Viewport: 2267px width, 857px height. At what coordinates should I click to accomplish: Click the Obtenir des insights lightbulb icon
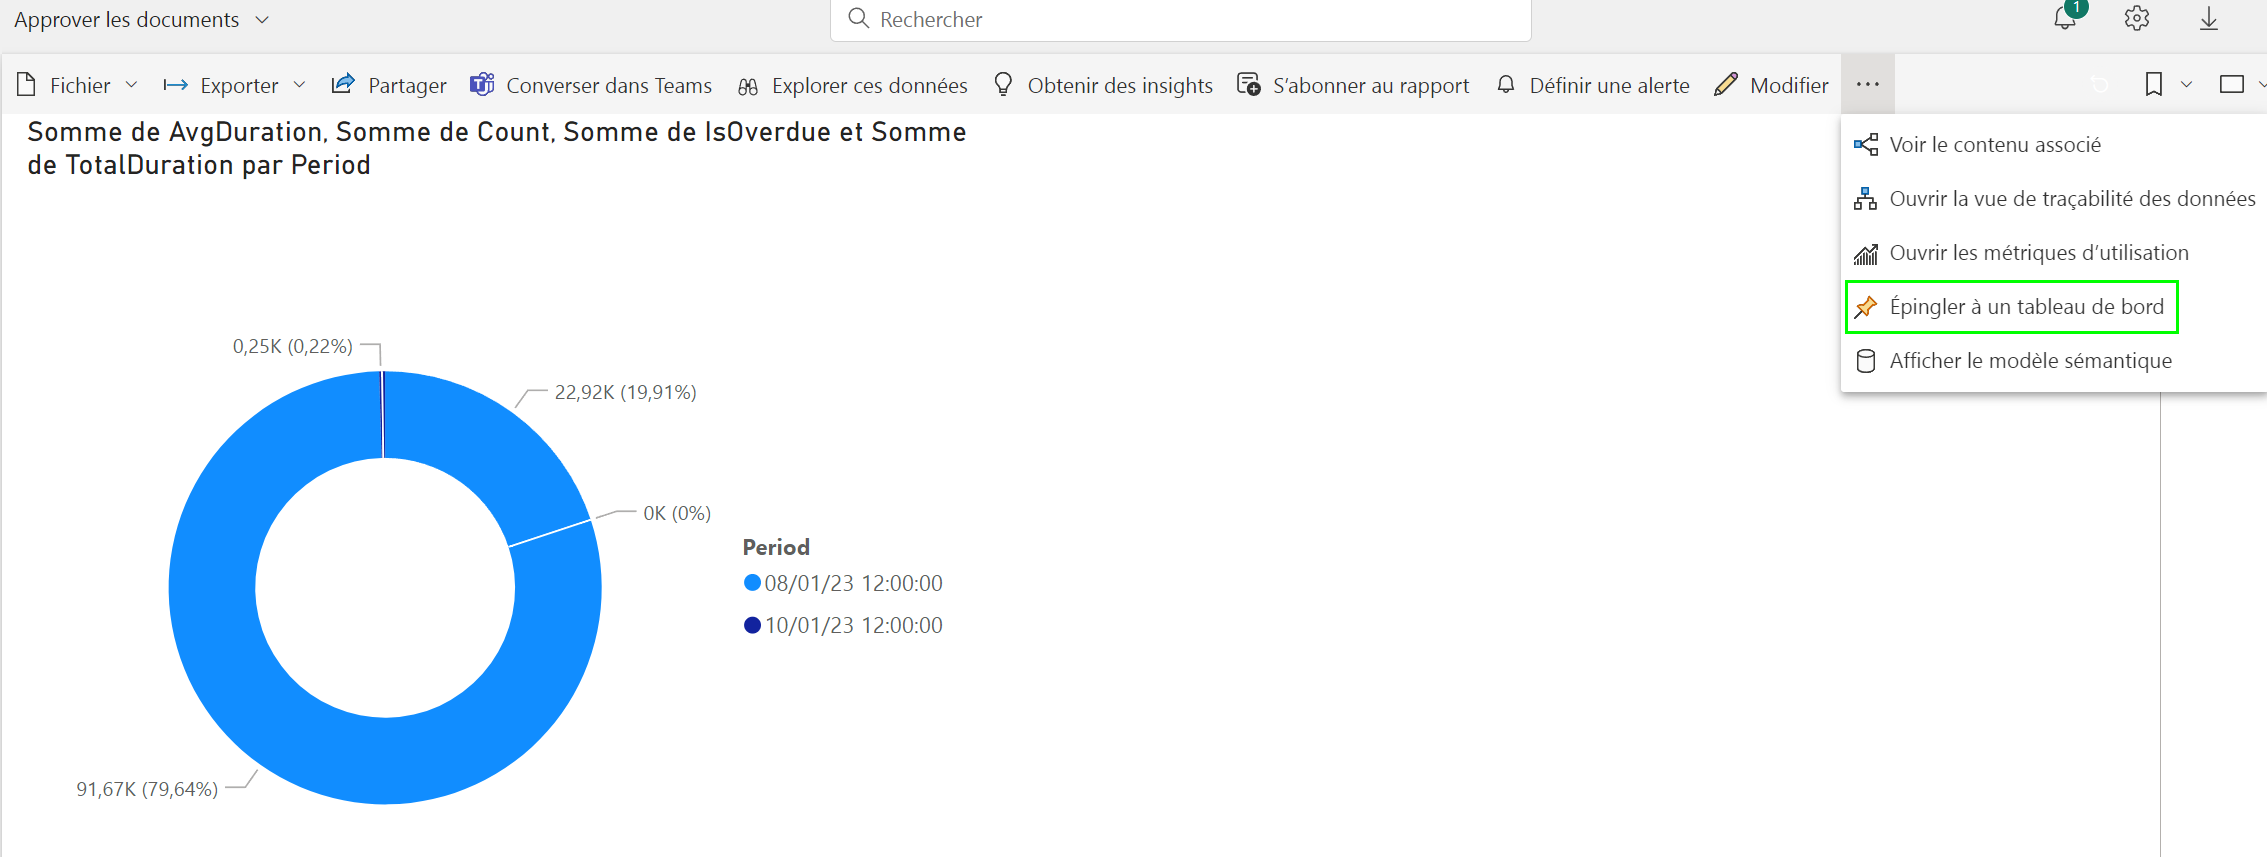click(1002, 85)
